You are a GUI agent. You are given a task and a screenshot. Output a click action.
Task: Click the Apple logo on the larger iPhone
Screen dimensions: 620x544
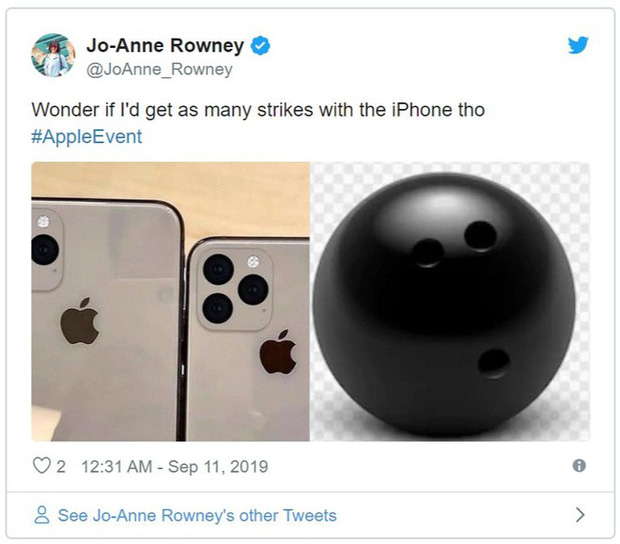(x=79, y=321)
